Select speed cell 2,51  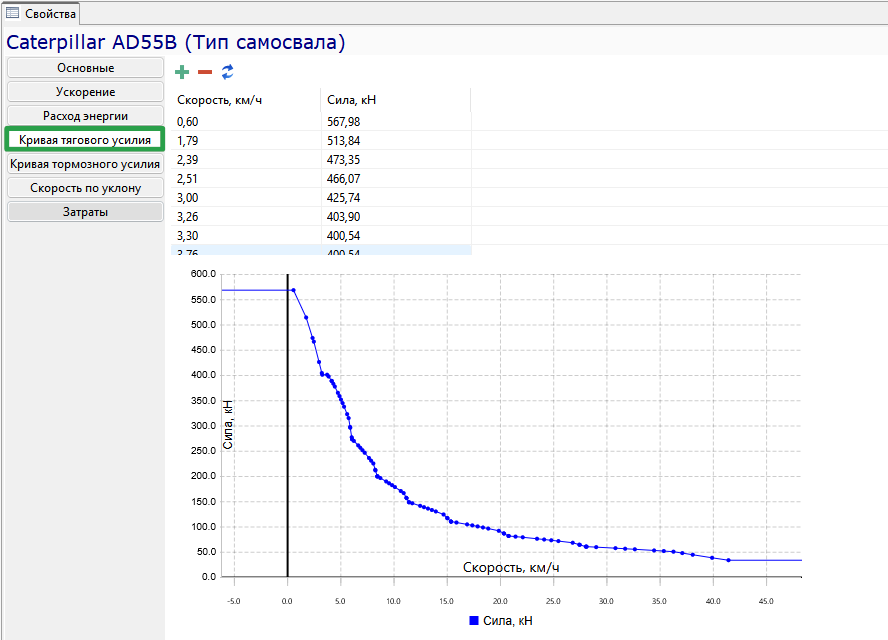click(x=246, y=178)
